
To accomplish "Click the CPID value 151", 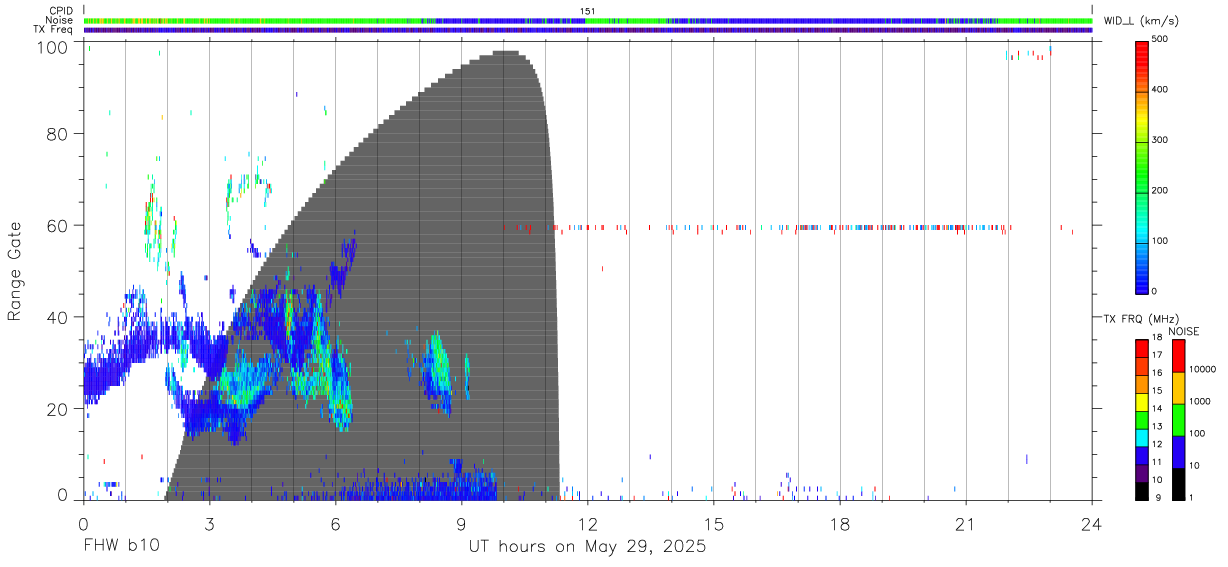I will click(588, 11).
